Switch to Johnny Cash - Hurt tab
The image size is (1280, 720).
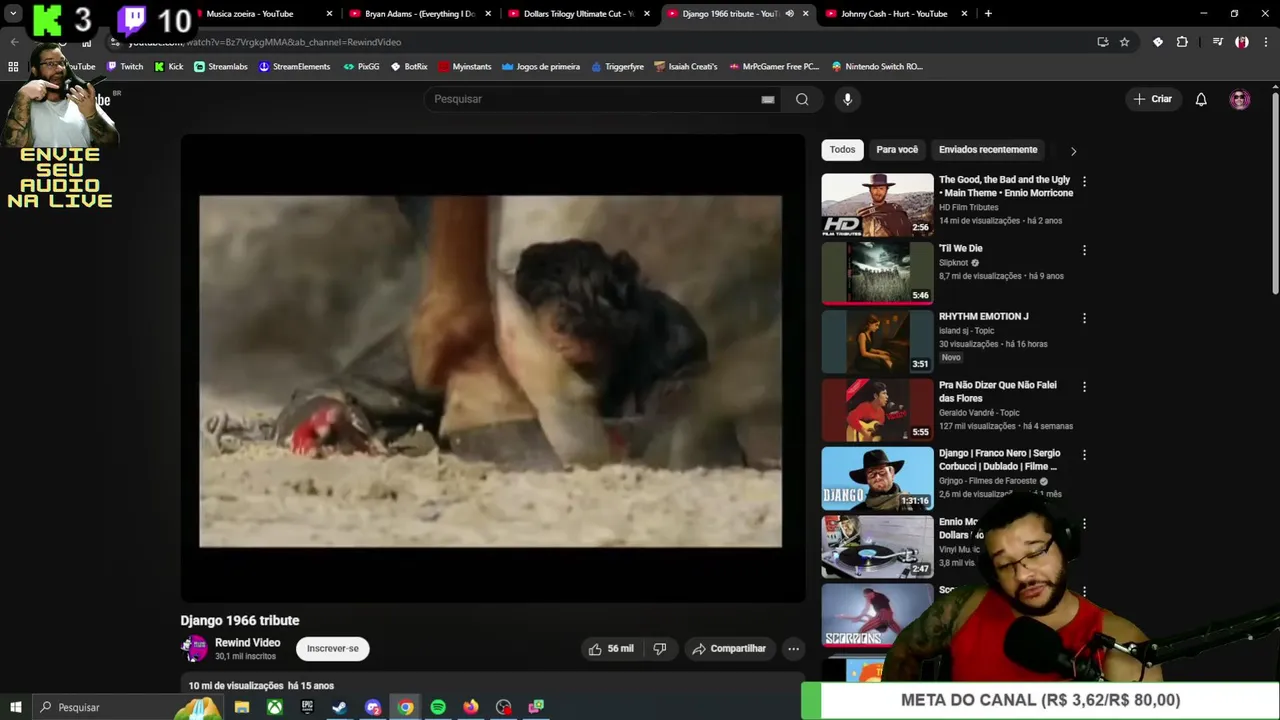pyautogui.click(x=894, y=14)
